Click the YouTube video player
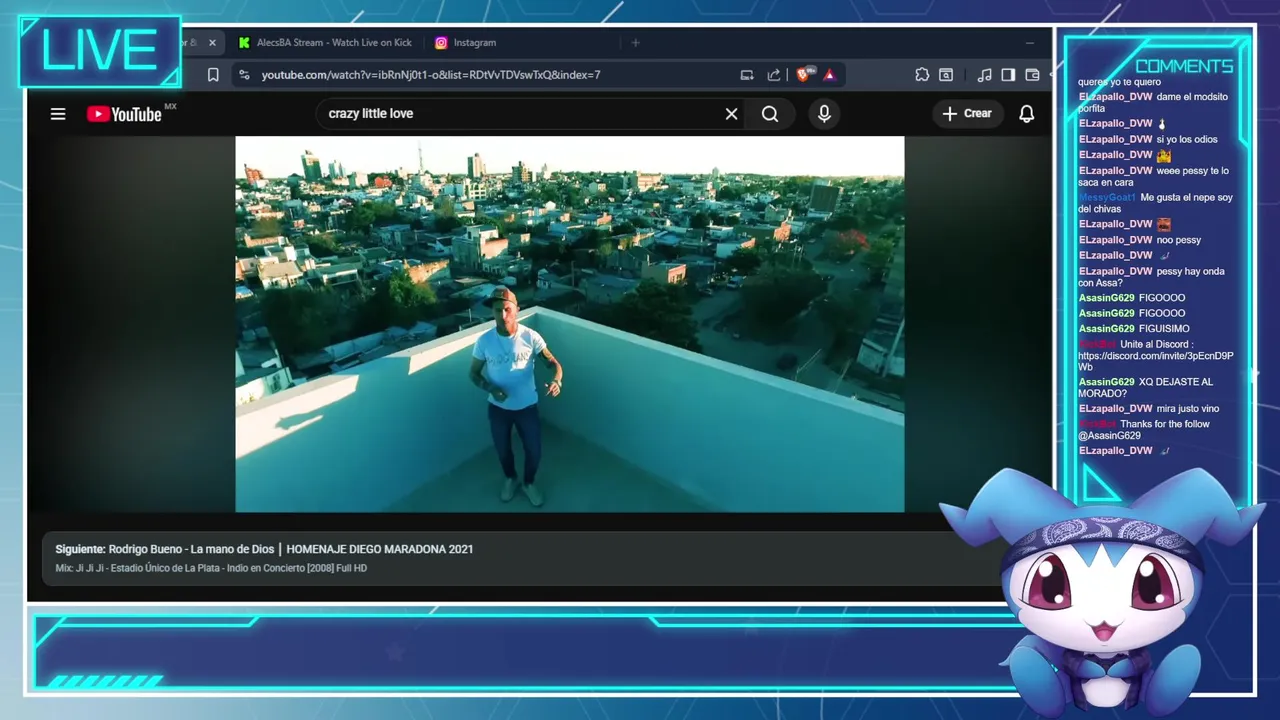 coord(569,324)
